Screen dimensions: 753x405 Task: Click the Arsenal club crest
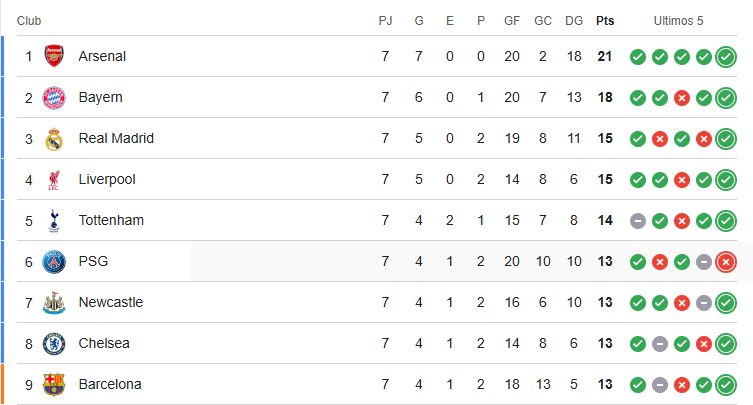(54, 56)
